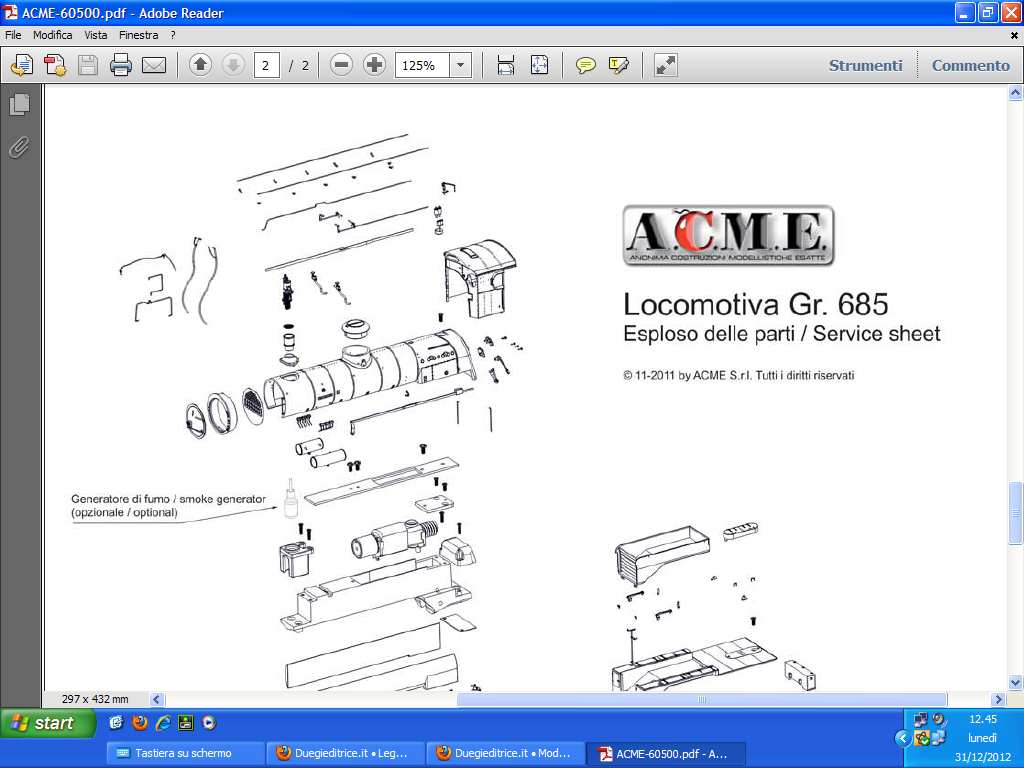The height and width of the screenshot is (768, 1024).
Task: Show the attachments paperclip panel
Action: pyautogui.click(x=19, y=148)
